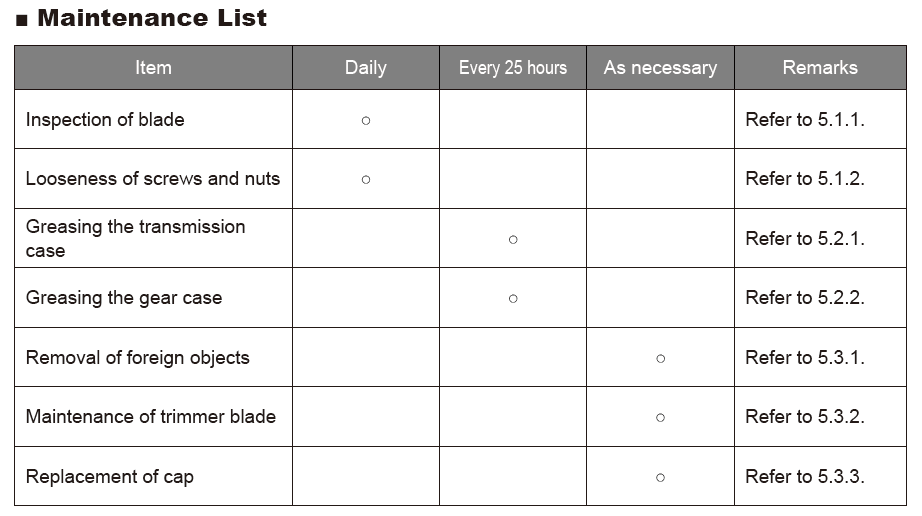Click the As necessary circle for trimmer blade maintenance

pyautogui.click(x=661, y=418)
